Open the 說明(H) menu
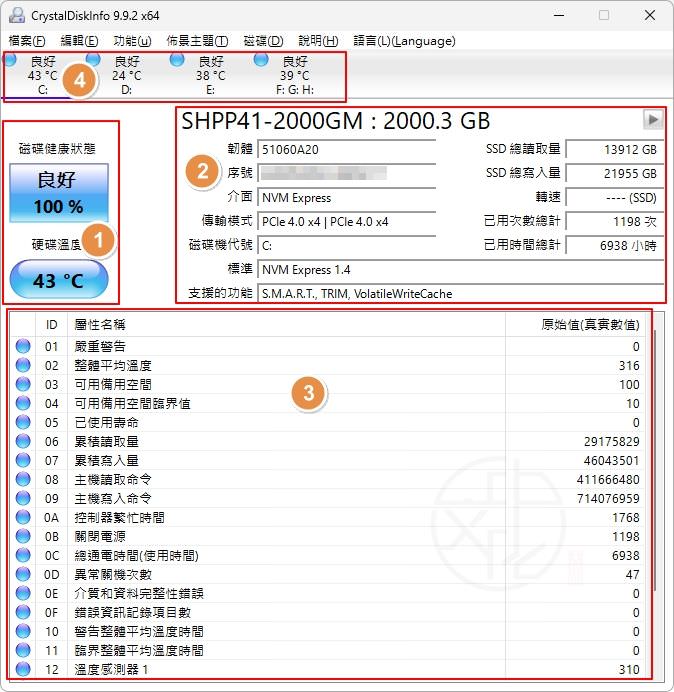 tap(318, 41)
